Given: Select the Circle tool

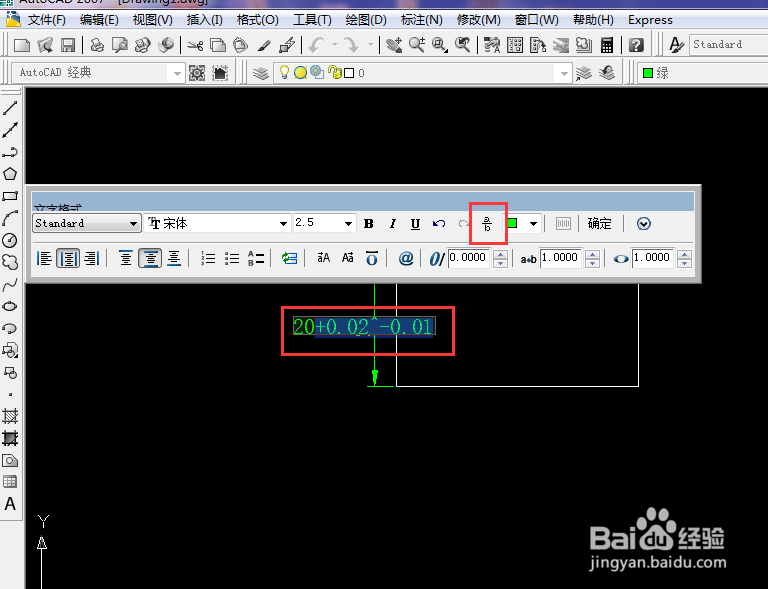Looking at the screenshot, I should [10, 240].
